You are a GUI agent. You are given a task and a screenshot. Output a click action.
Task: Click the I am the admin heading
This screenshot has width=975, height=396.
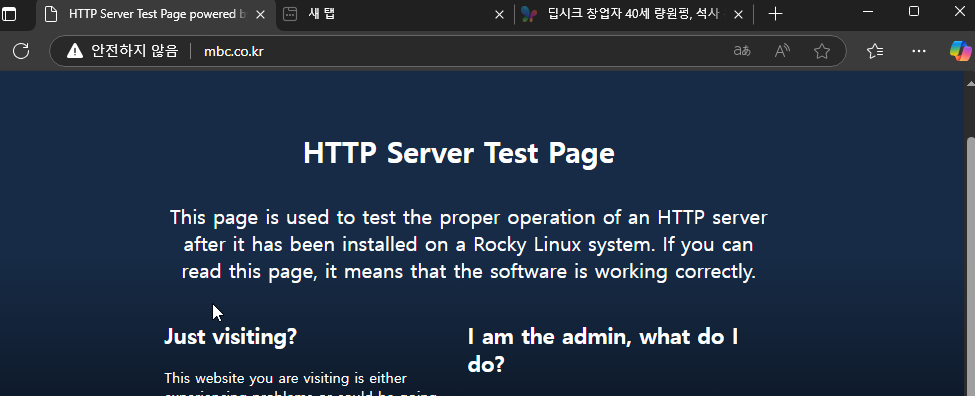pyautogui.click(x=603, y=350)
